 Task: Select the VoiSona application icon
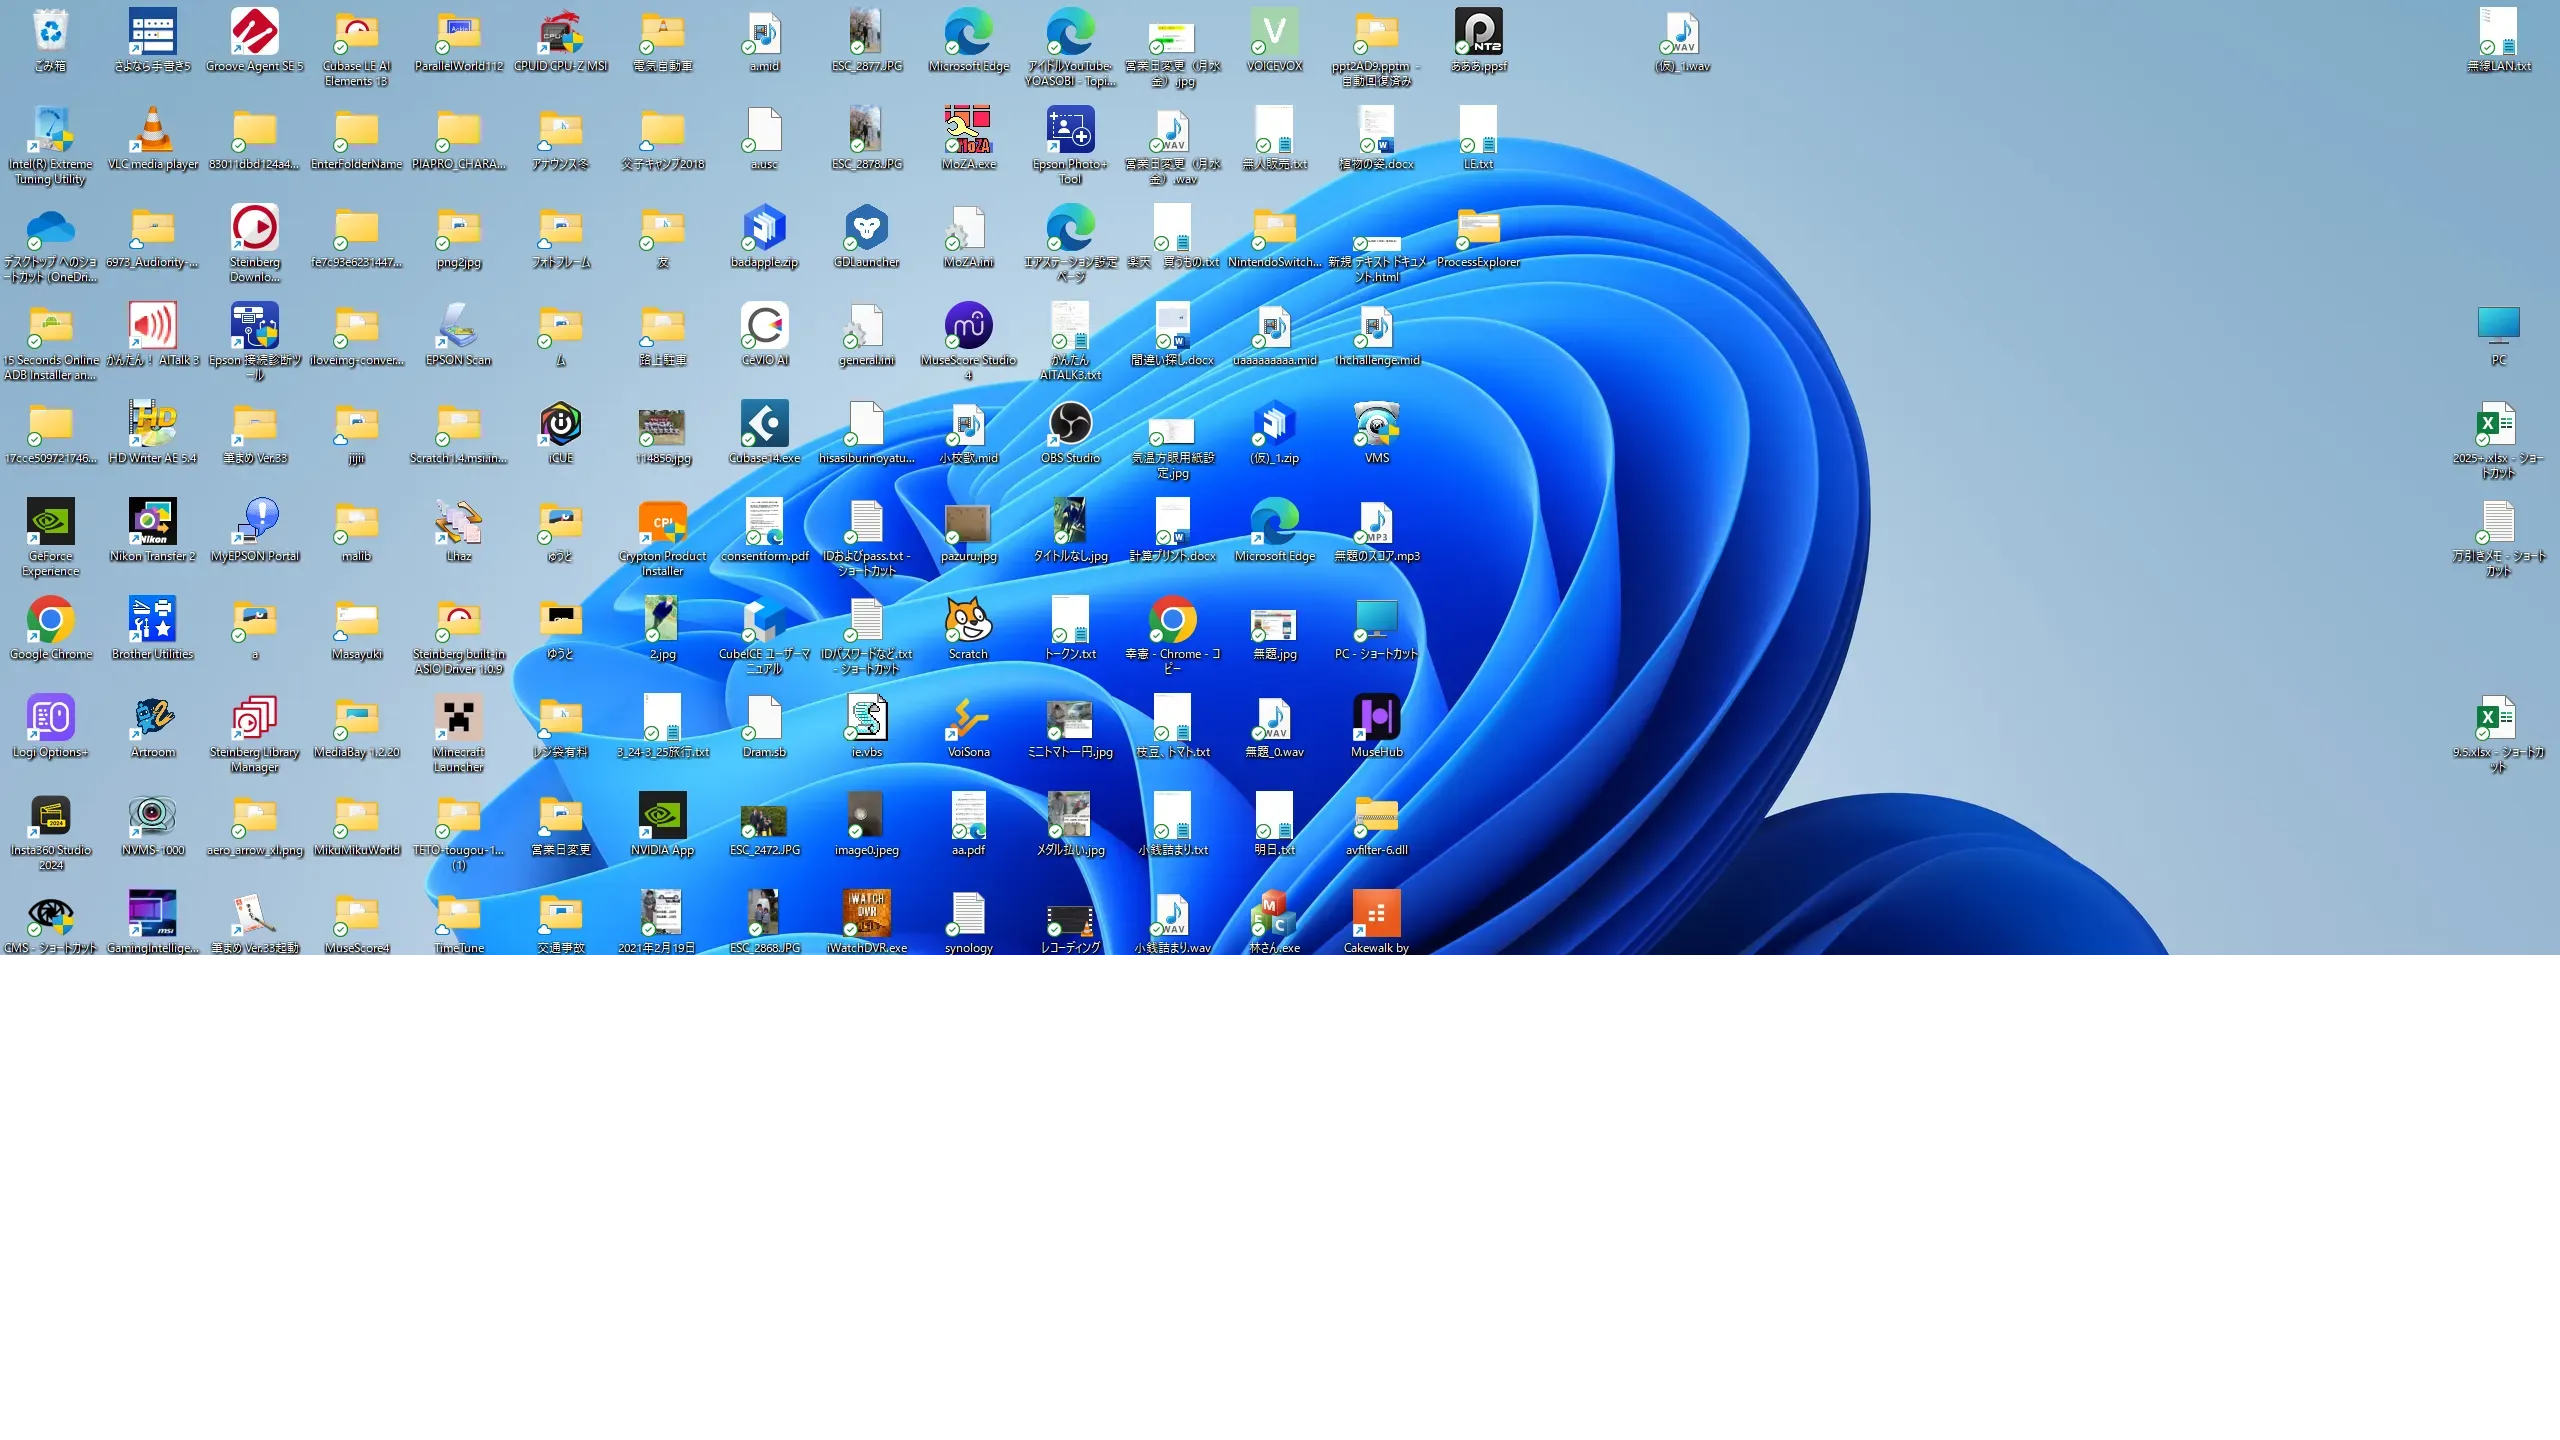coord(968,718)
